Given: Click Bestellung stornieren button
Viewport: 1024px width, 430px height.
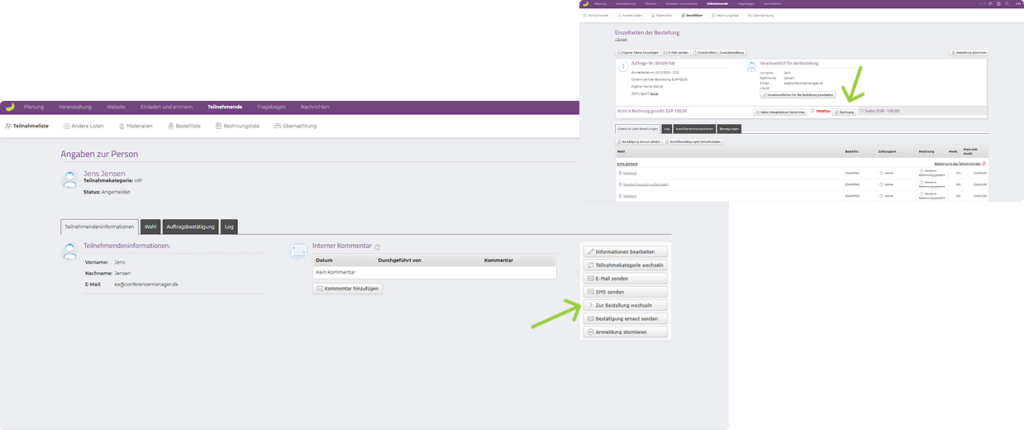Looking at the screenshot, I should coord(968,52).
